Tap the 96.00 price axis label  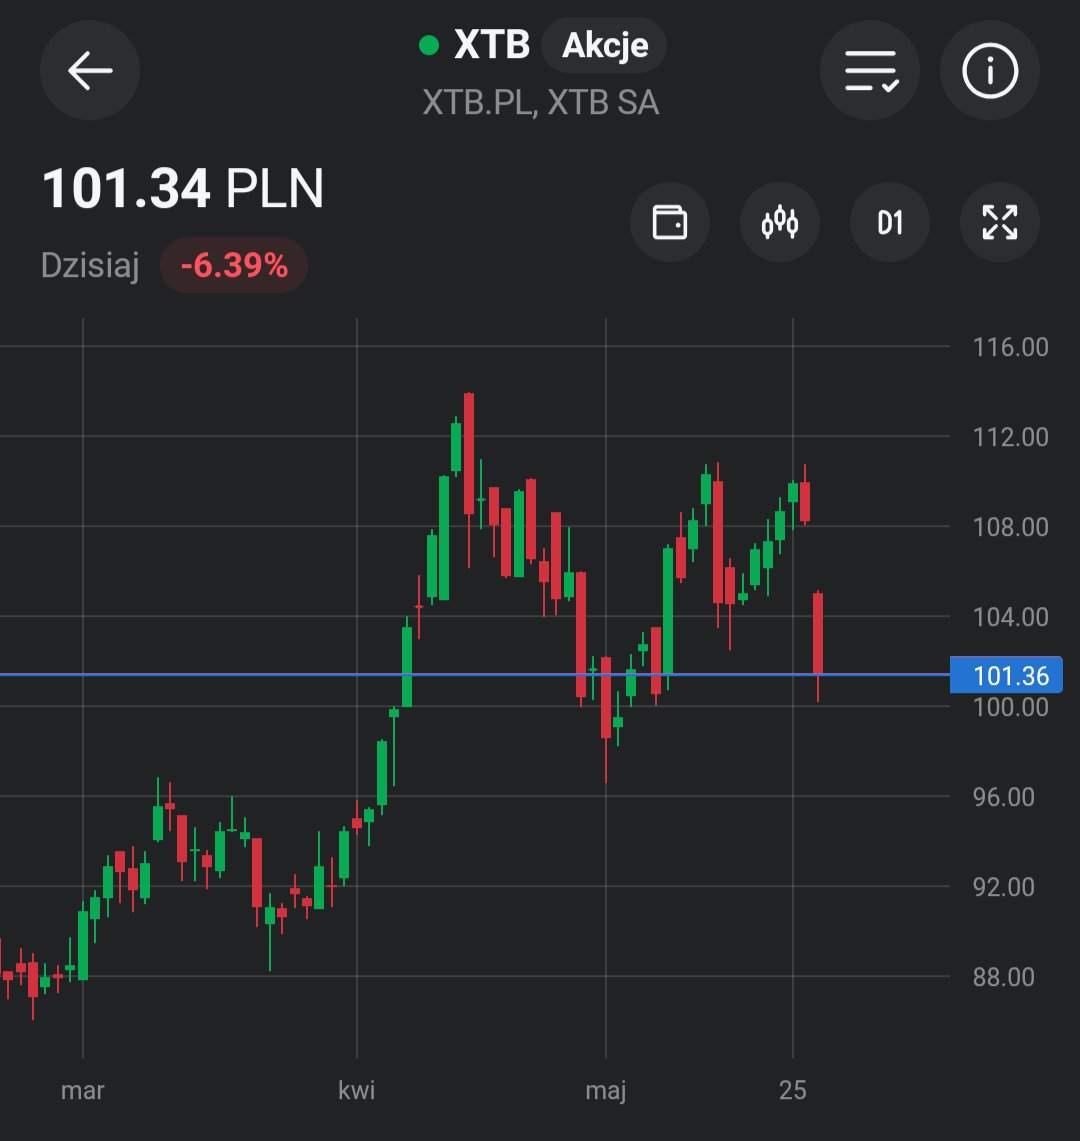1004,797
